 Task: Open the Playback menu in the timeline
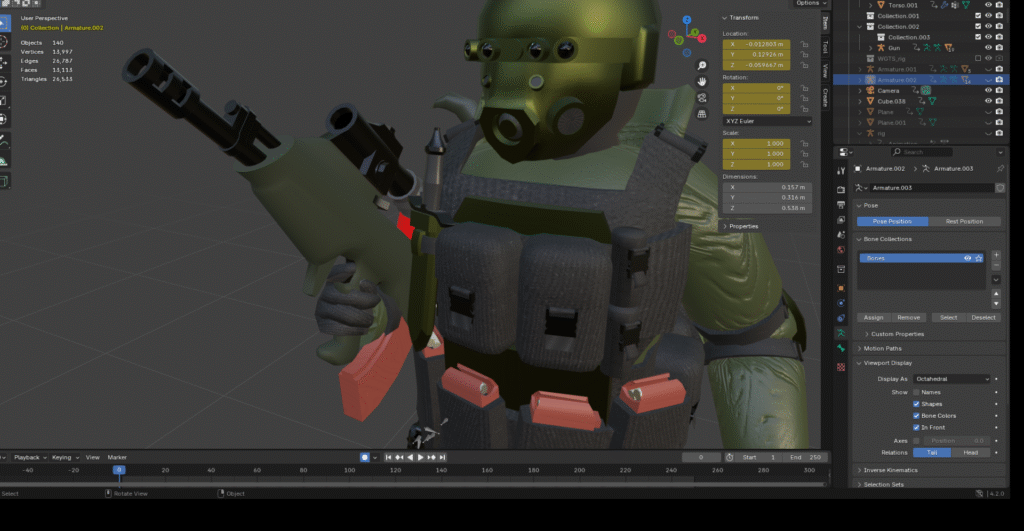pos(30,458)
